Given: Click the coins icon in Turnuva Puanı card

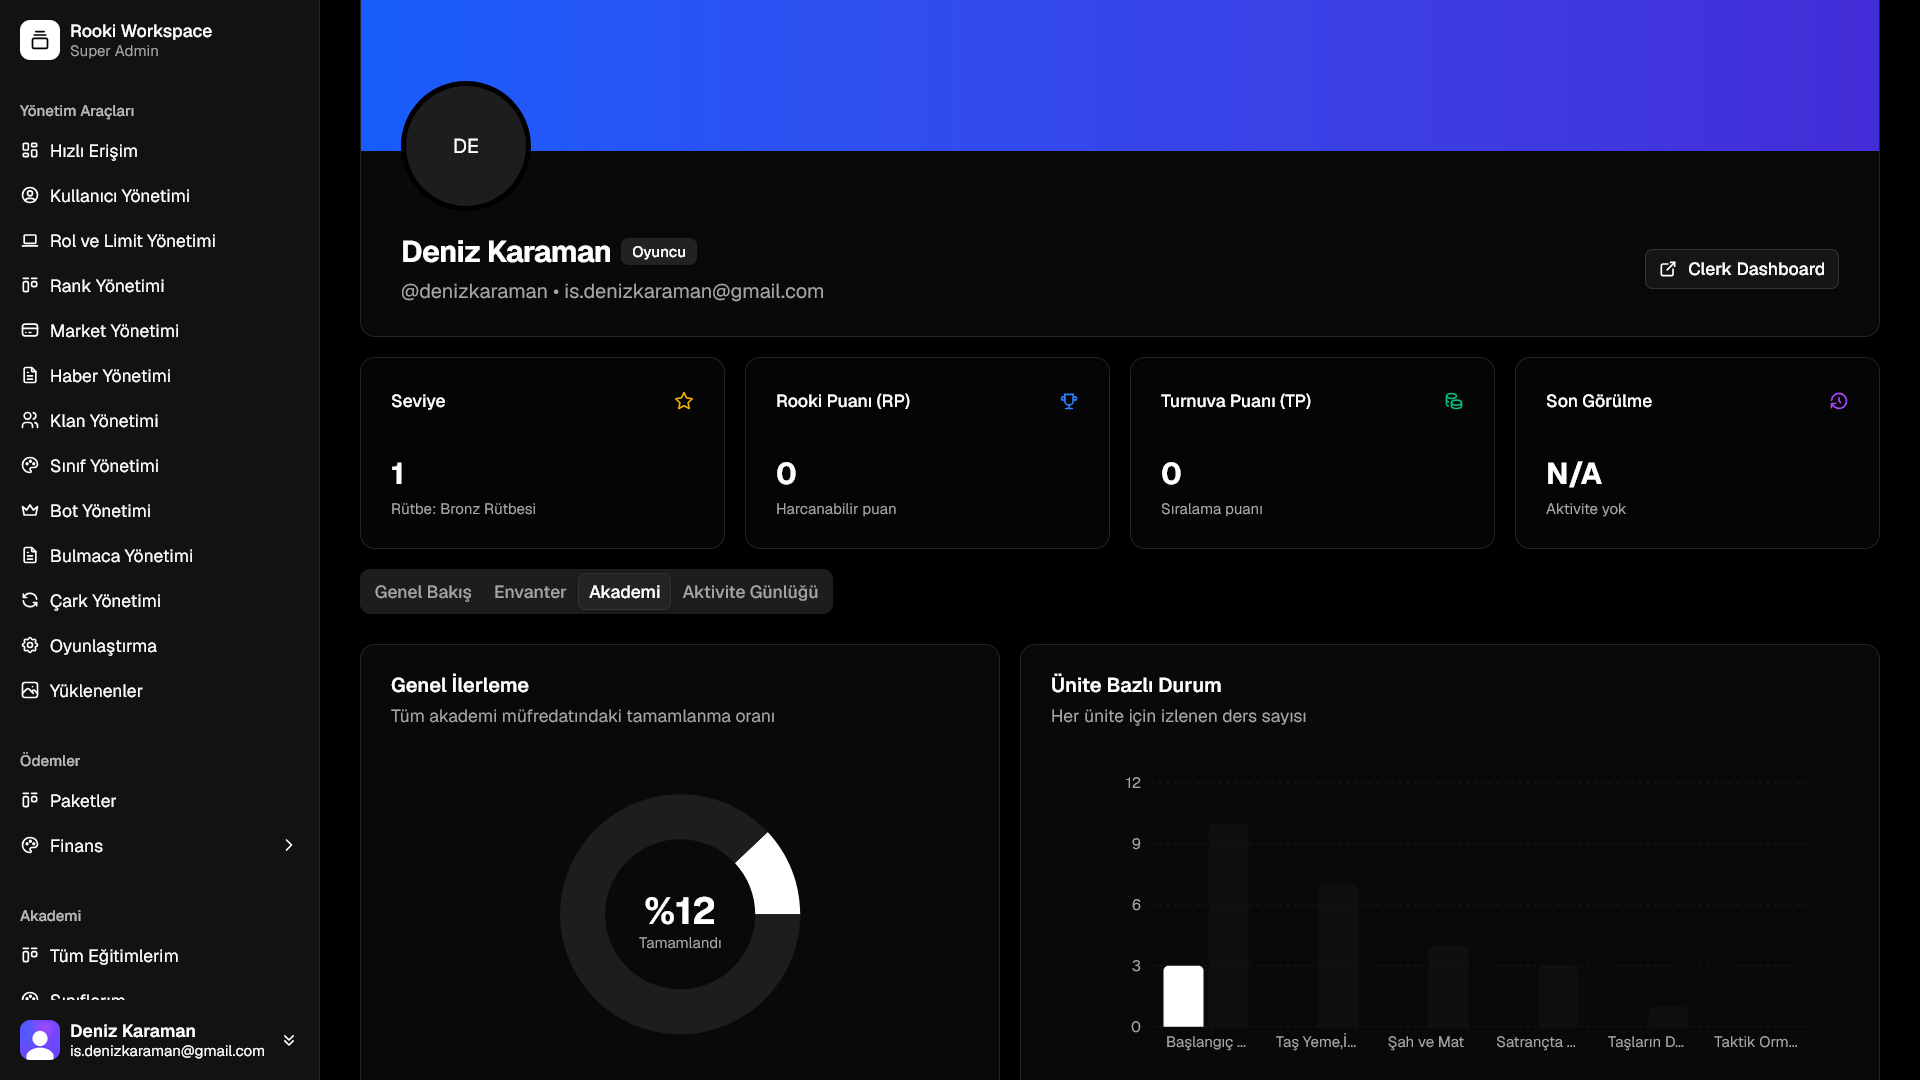Looking at the screenshot, I should point(1454,401).
